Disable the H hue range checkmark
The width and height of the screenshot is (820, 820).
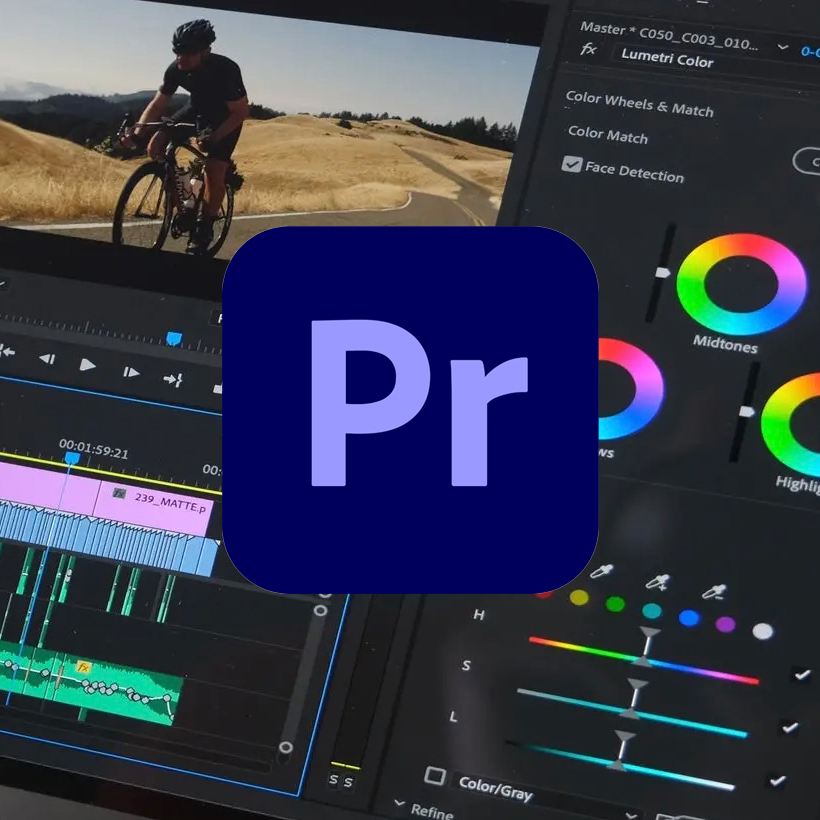click(802, 675)
